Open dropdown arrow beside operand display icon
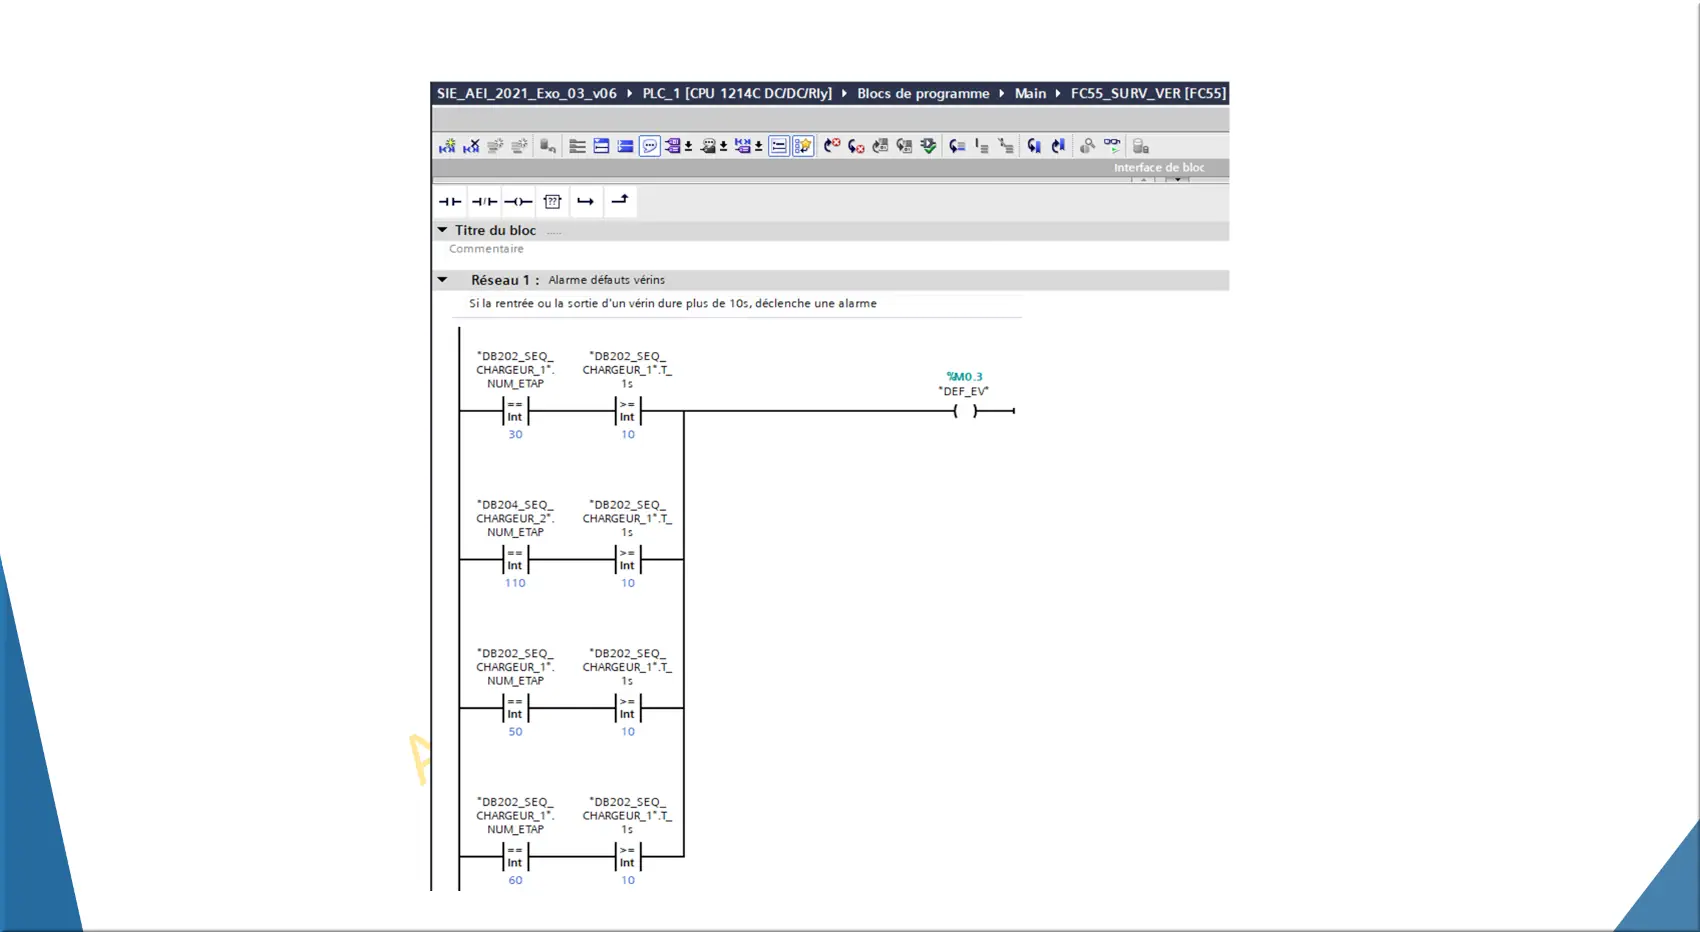The height and width of the screenshot is (932, 1700). tap(688, 146)
